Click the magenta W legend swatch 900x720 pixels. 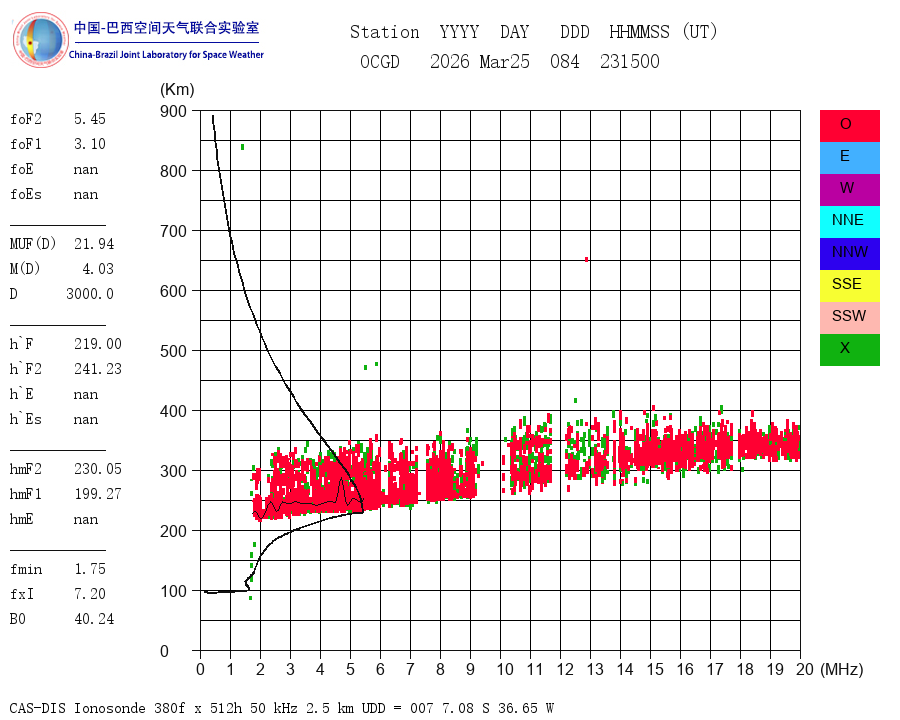click(x=849, y=189)
